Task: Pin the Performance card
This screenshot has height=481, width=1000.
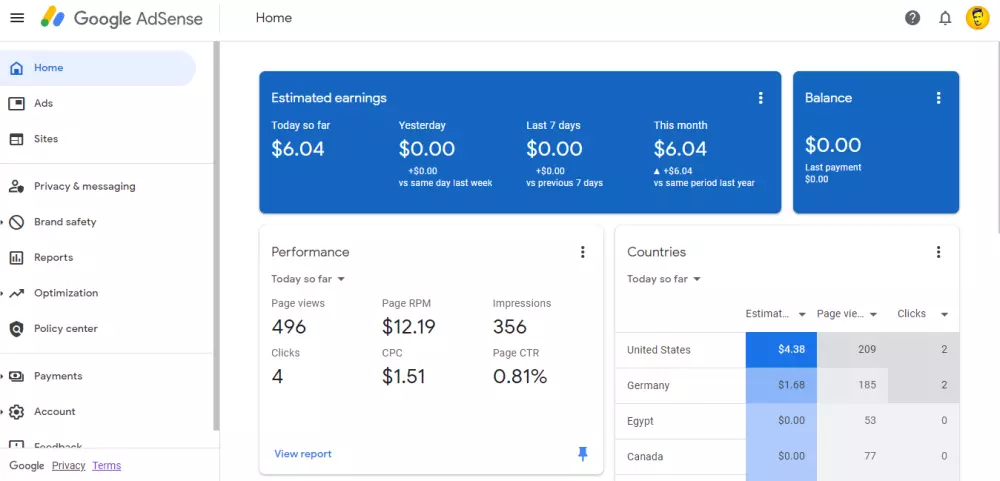Action: coord(583,454)
